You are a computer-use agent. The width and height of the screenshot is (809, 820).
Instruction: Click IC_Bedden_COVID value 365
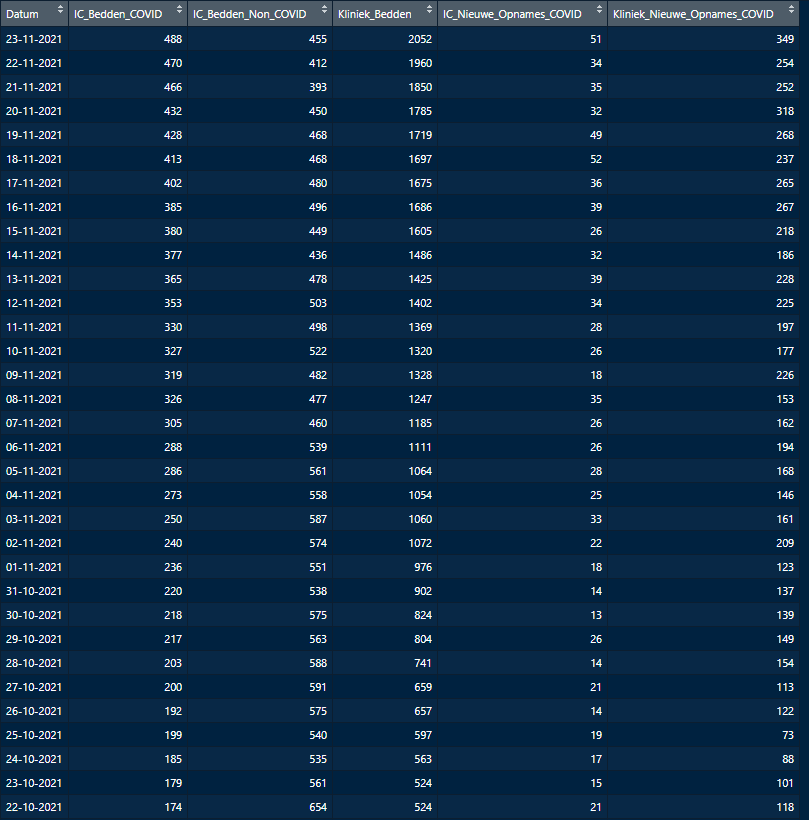click(173, 279)
